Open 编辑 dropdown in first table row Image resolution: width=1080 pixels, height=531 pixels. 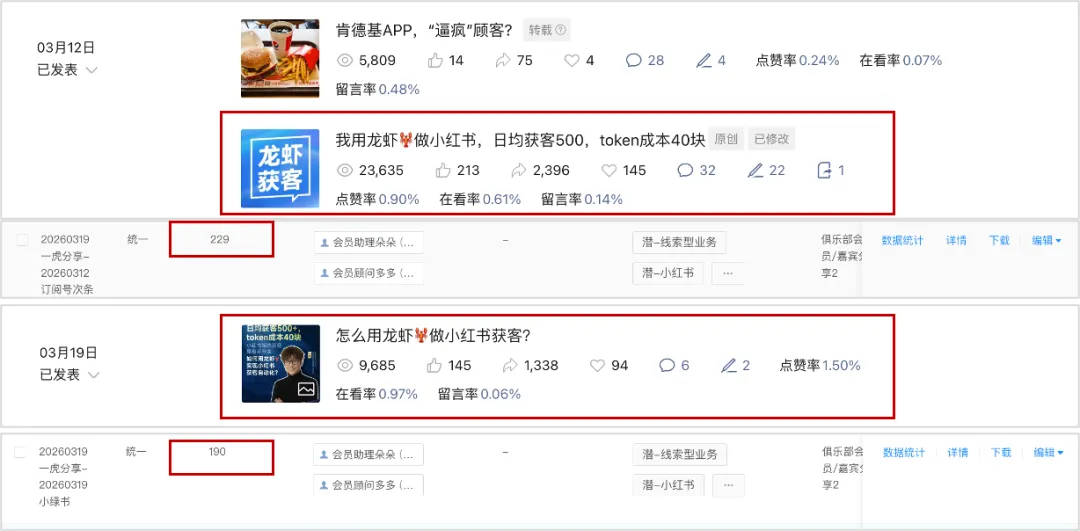1046,240
